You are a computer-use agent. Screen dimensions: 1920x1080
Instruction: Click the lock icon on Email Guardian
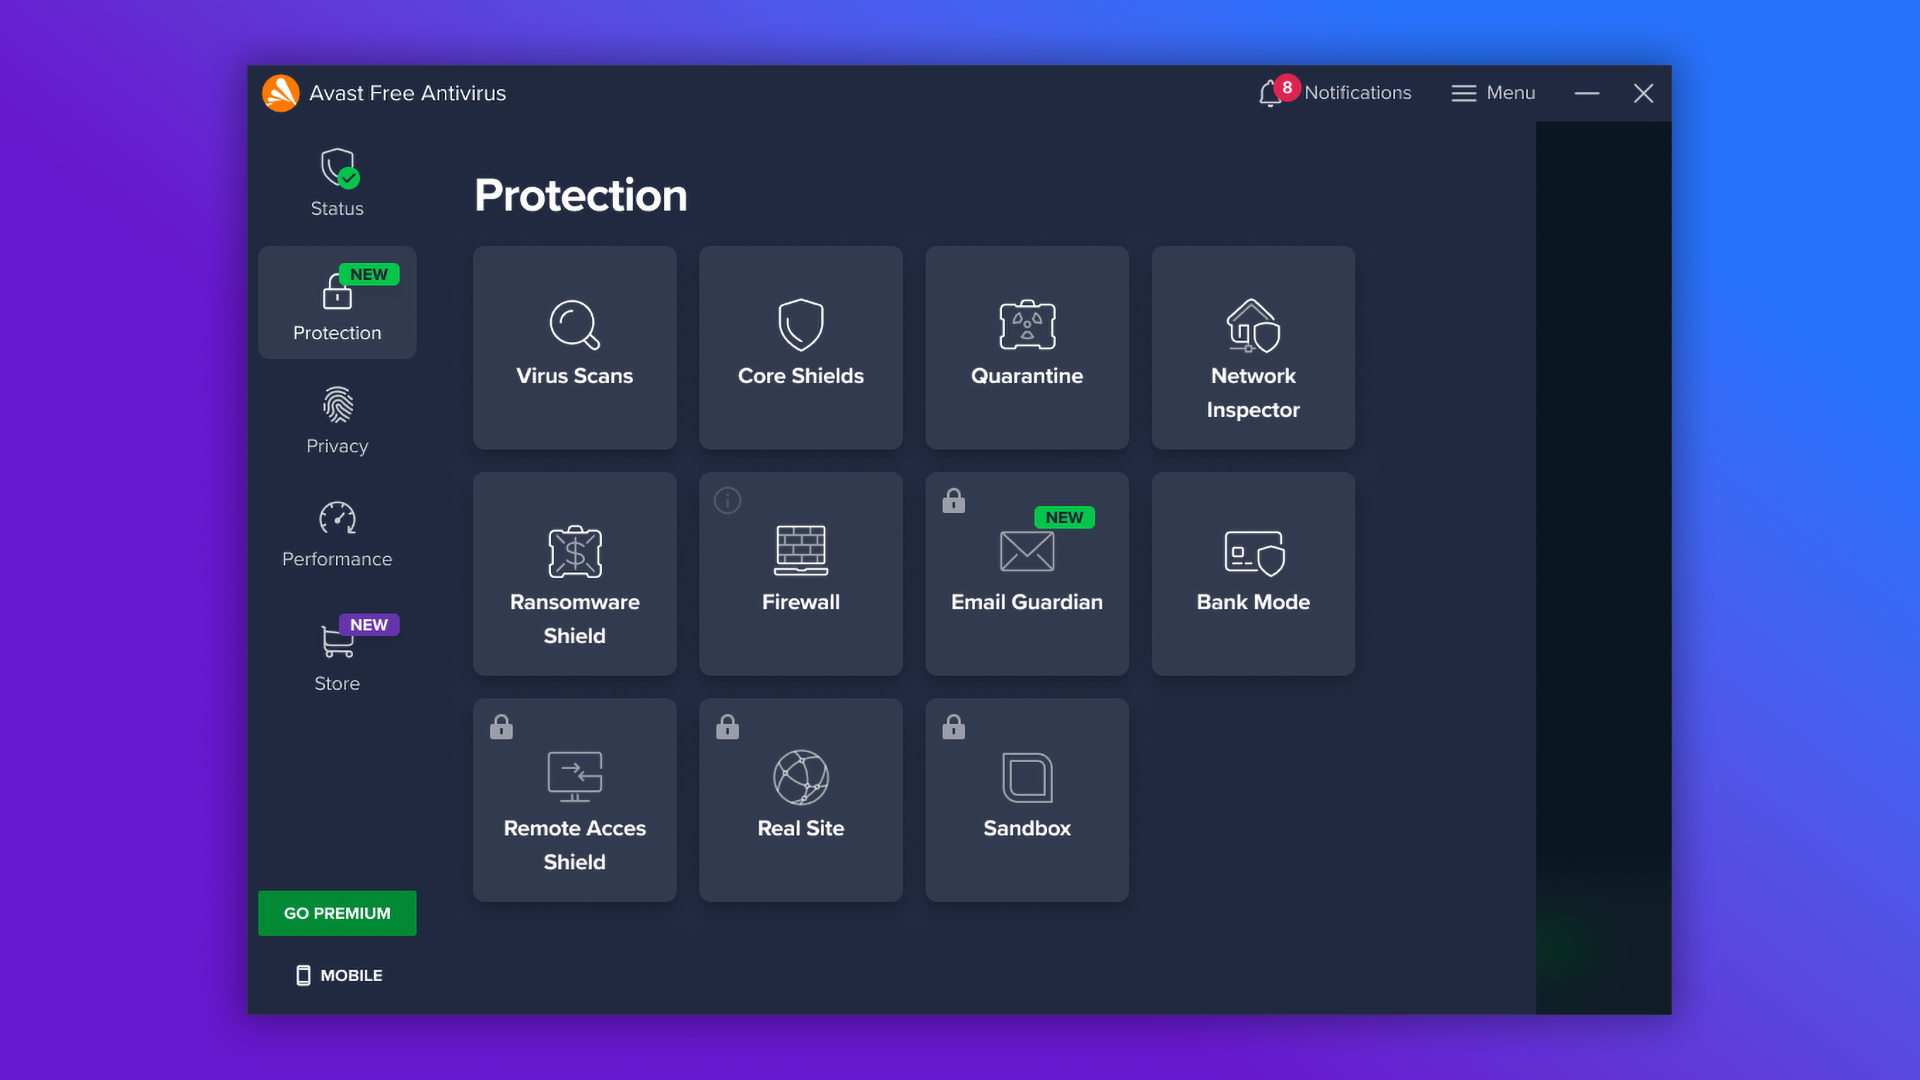coord(953,500)
